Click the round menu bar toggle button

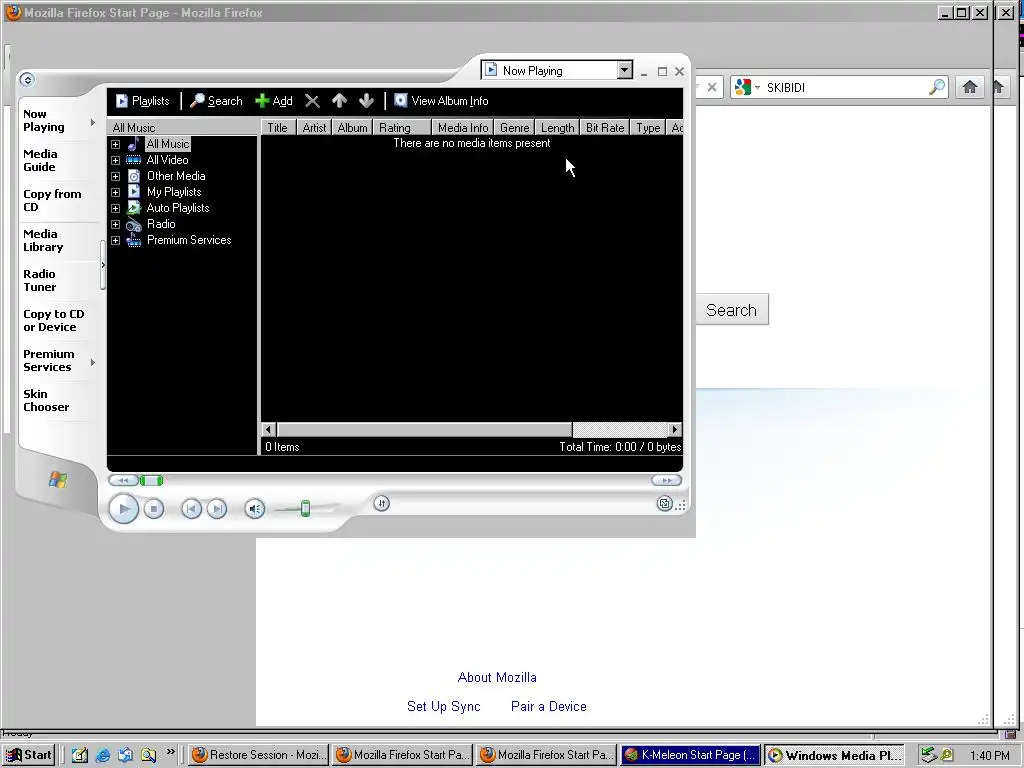[x=27, y=80]
